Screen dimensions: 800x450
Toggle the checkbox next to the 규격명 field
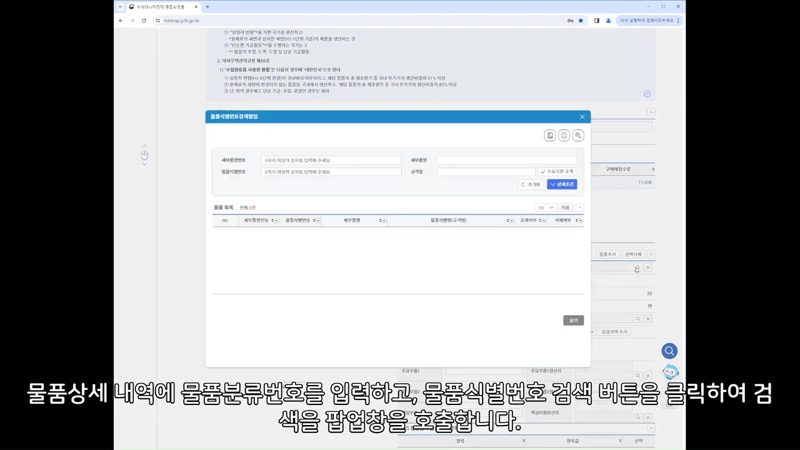coord(557,172)
